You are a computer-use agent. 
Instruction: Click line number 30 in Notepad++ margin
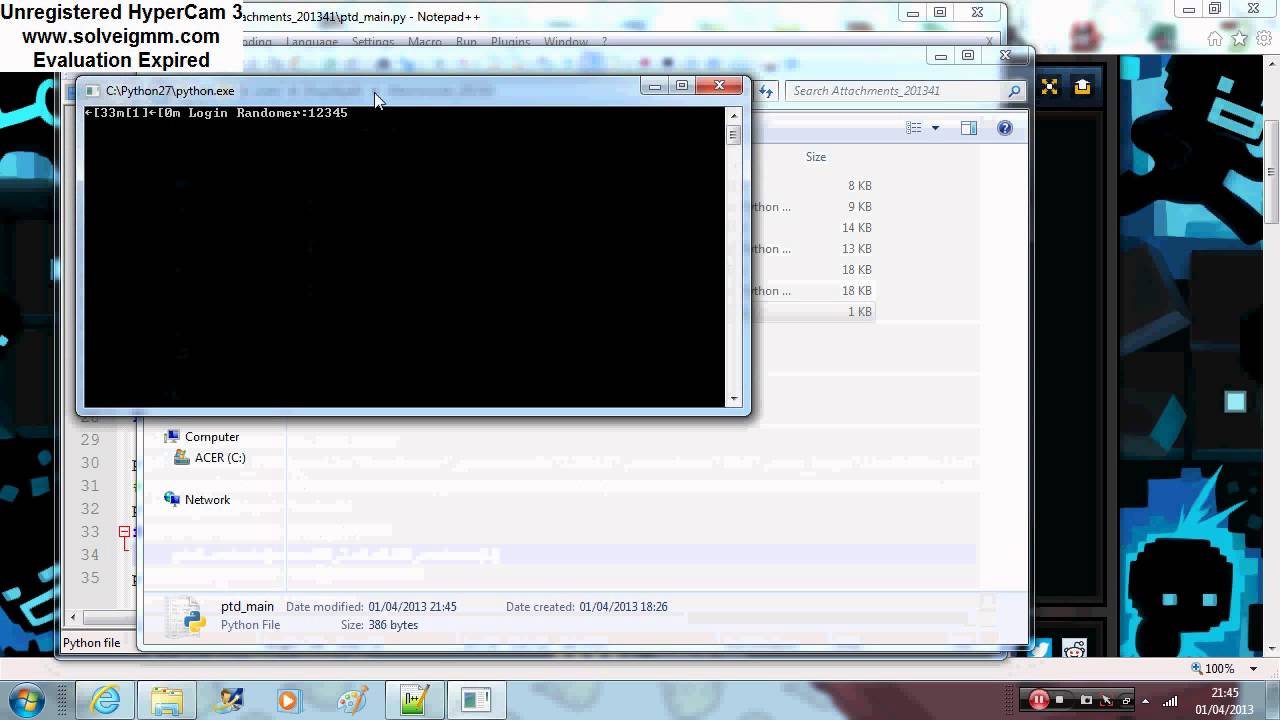pos(90,463)
